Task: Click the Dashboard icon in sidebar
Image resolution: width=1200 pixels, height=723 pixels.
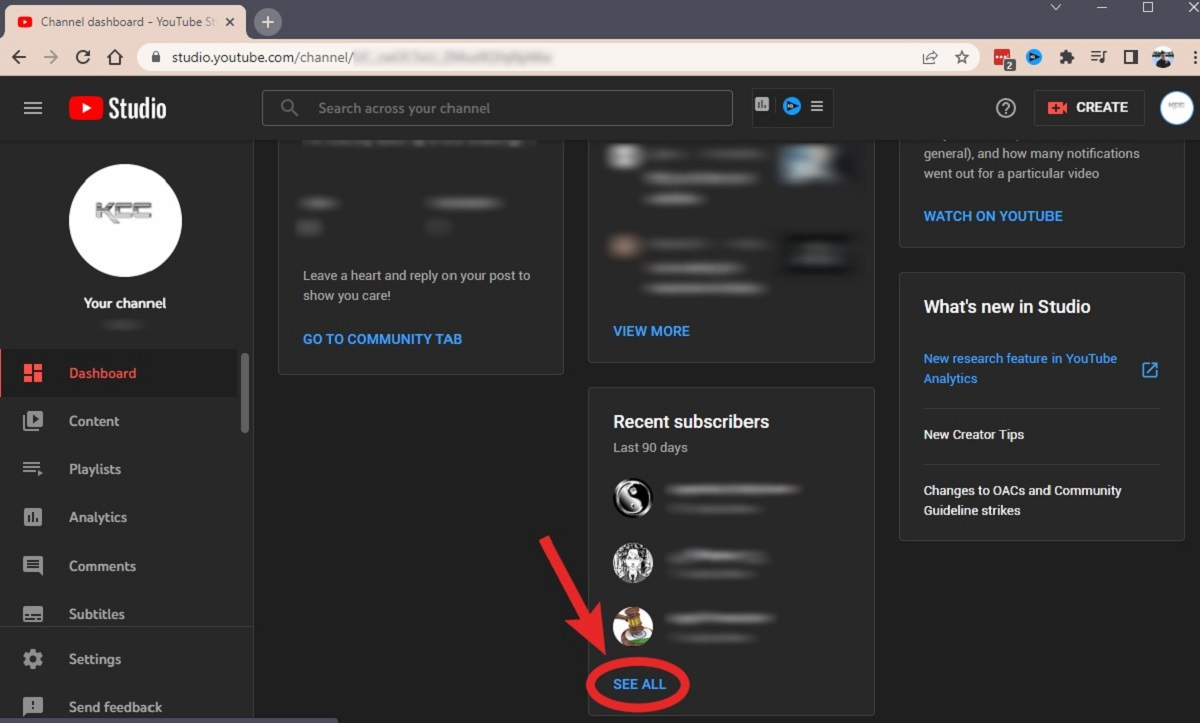Action: point(33,373)
